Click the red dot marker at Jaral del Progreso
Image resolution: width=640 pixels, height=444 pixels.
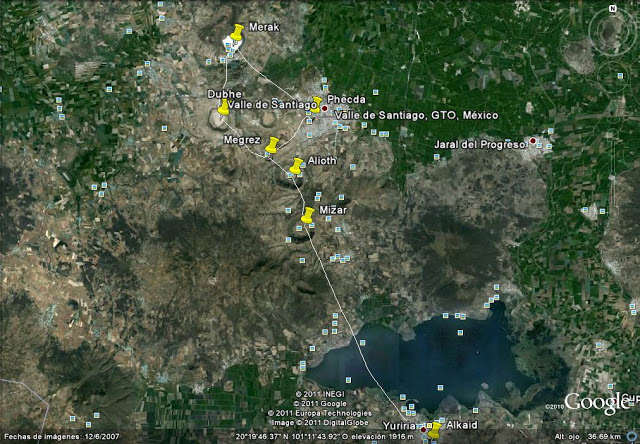click(533, 140)
